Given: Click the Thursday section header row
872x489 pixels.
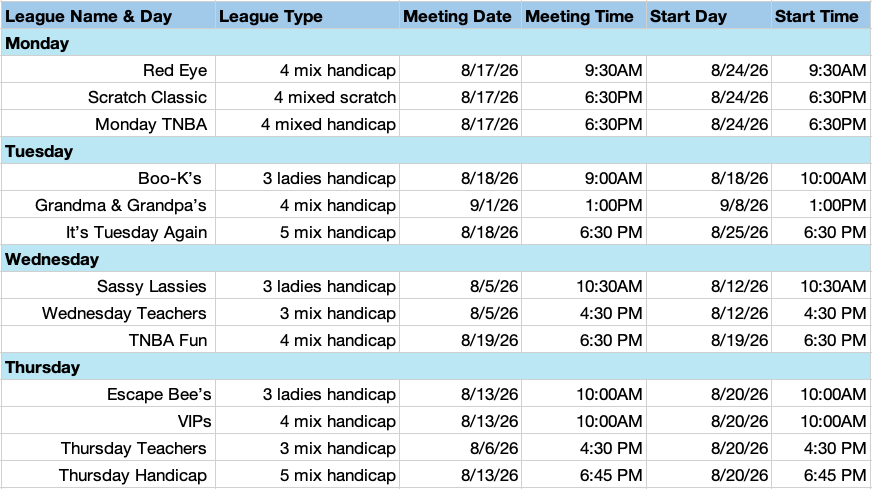Looking at the screenshot, I should pyautogui.click(x=436, y=367).
